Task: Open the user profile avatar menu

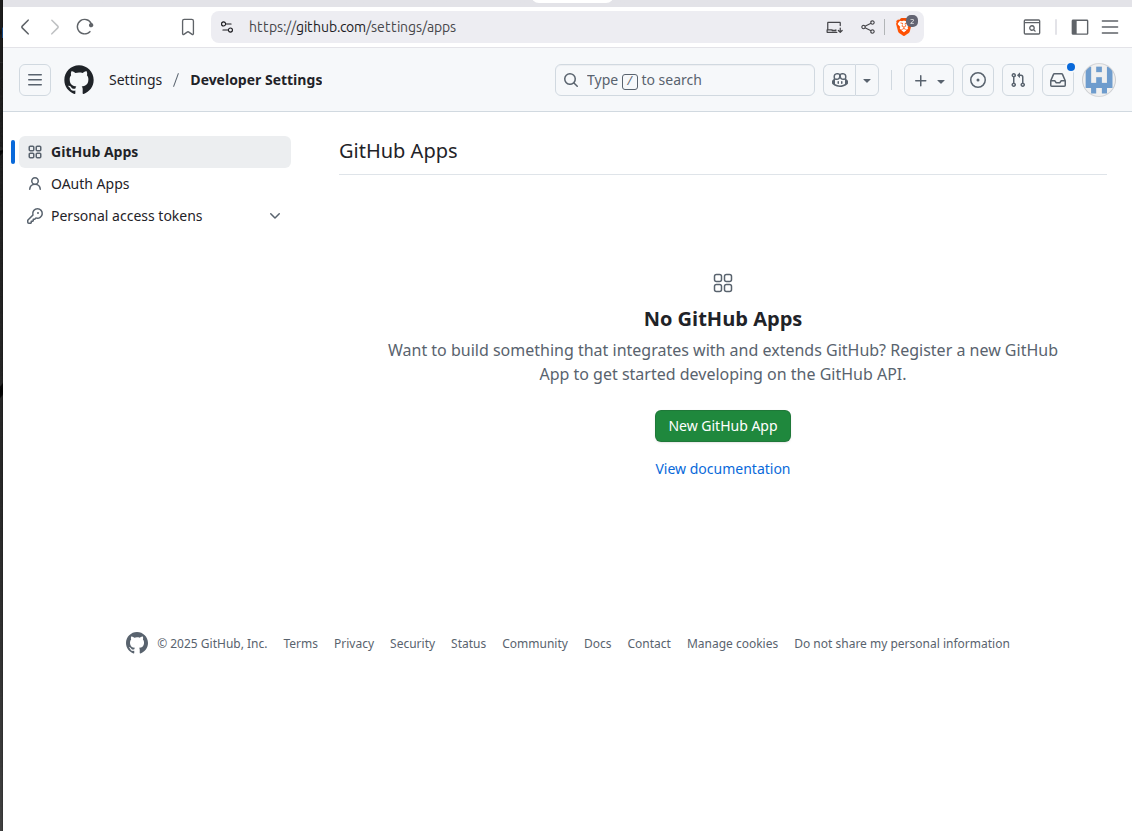Action: [1098, 80]
